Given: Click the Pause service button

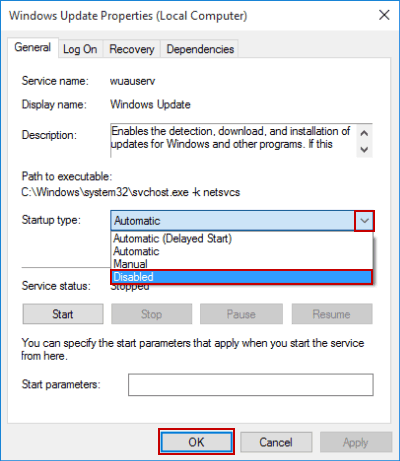Looking at the screenshot, I should 241,314.
